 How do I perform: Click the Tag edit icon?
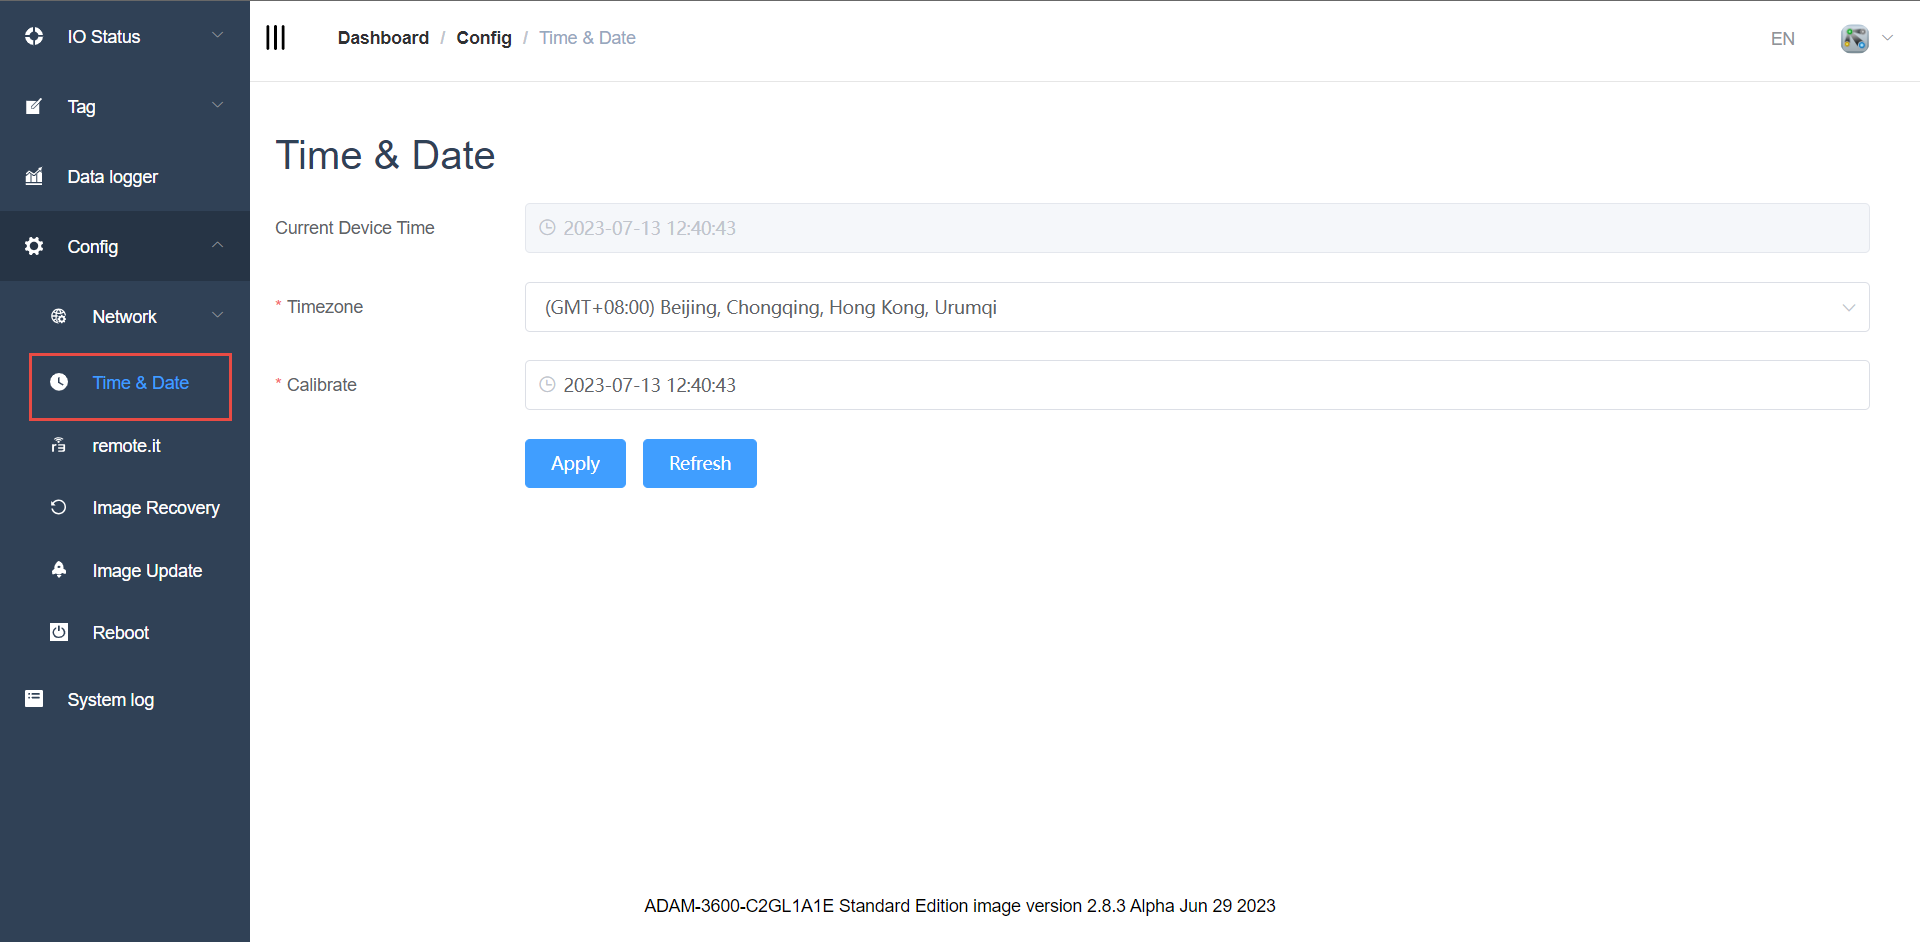(34, 107)
